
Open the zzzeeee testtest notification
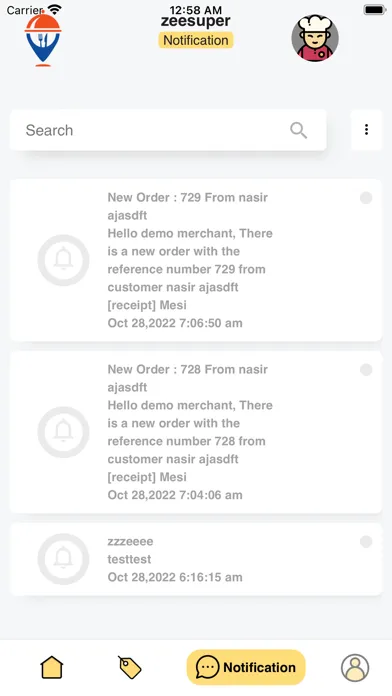196,559
